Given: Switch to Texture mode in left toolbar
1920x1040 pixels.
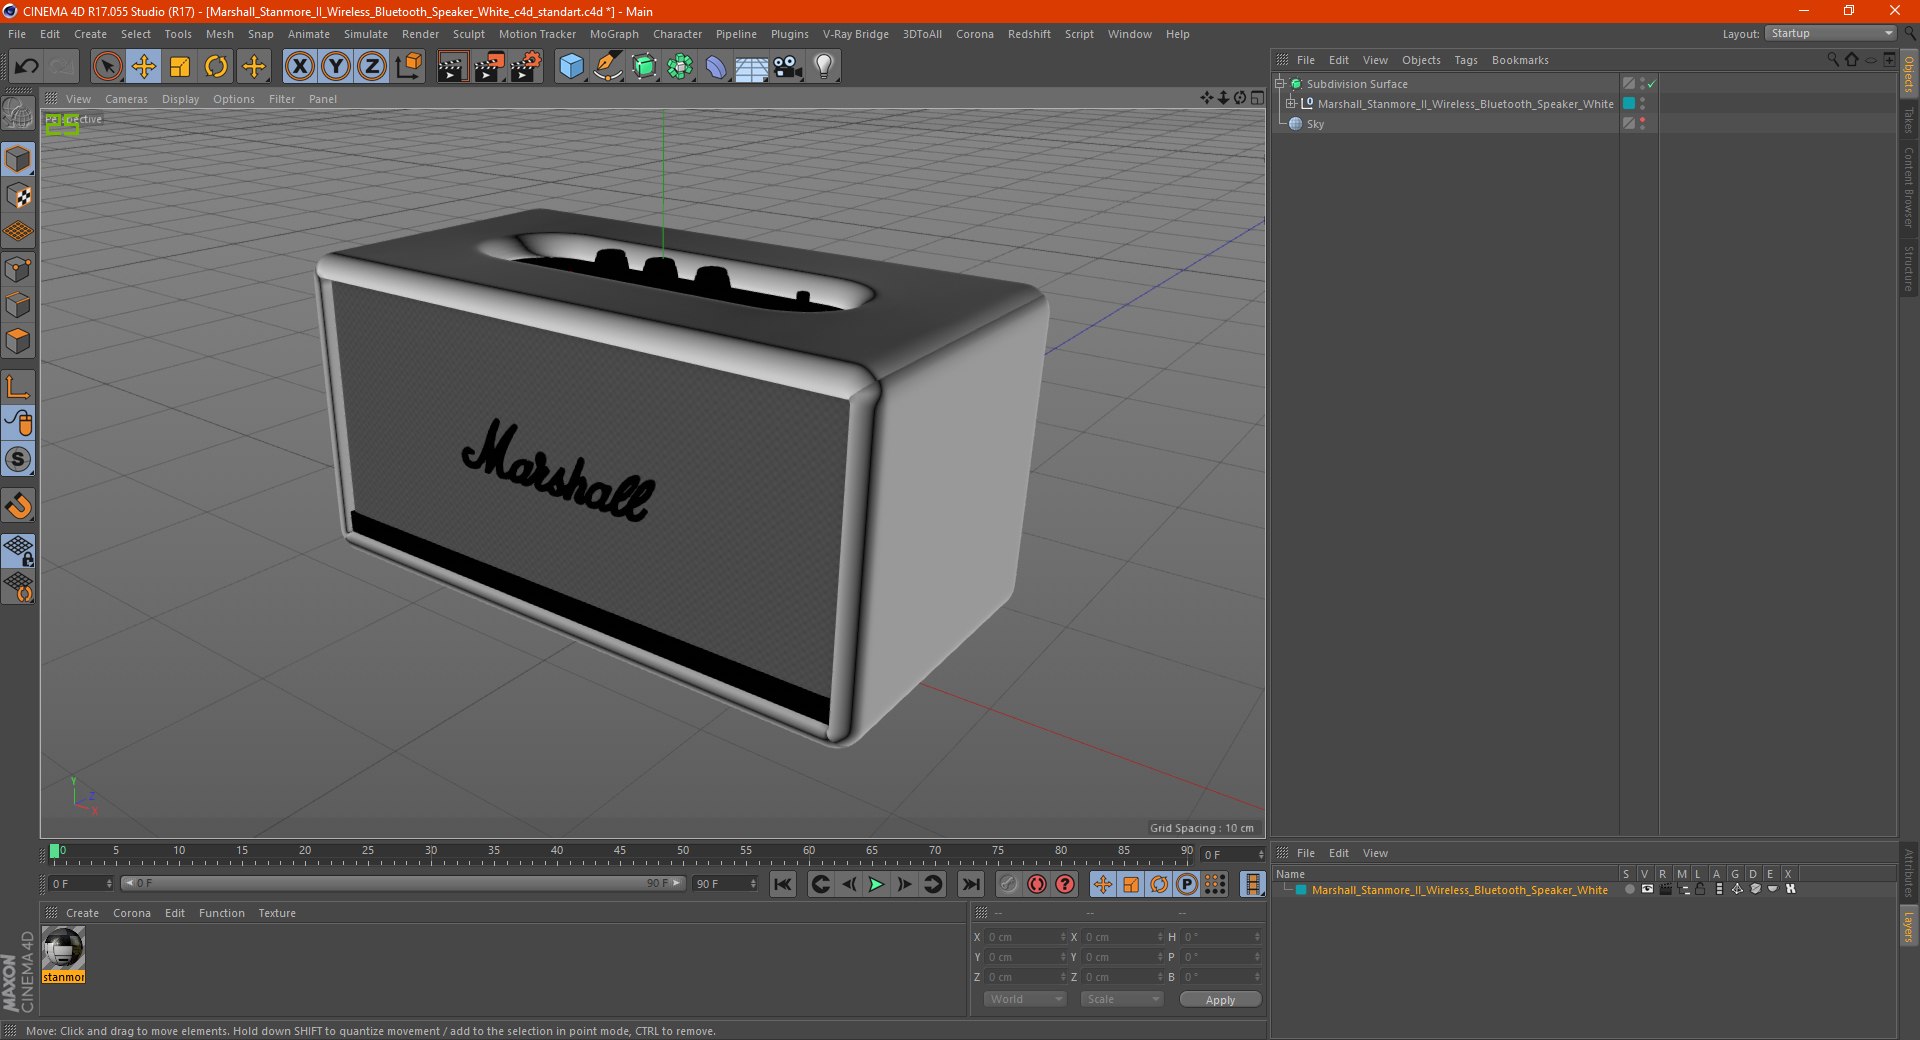Looking at the screenshot, I should pos(18,196).
